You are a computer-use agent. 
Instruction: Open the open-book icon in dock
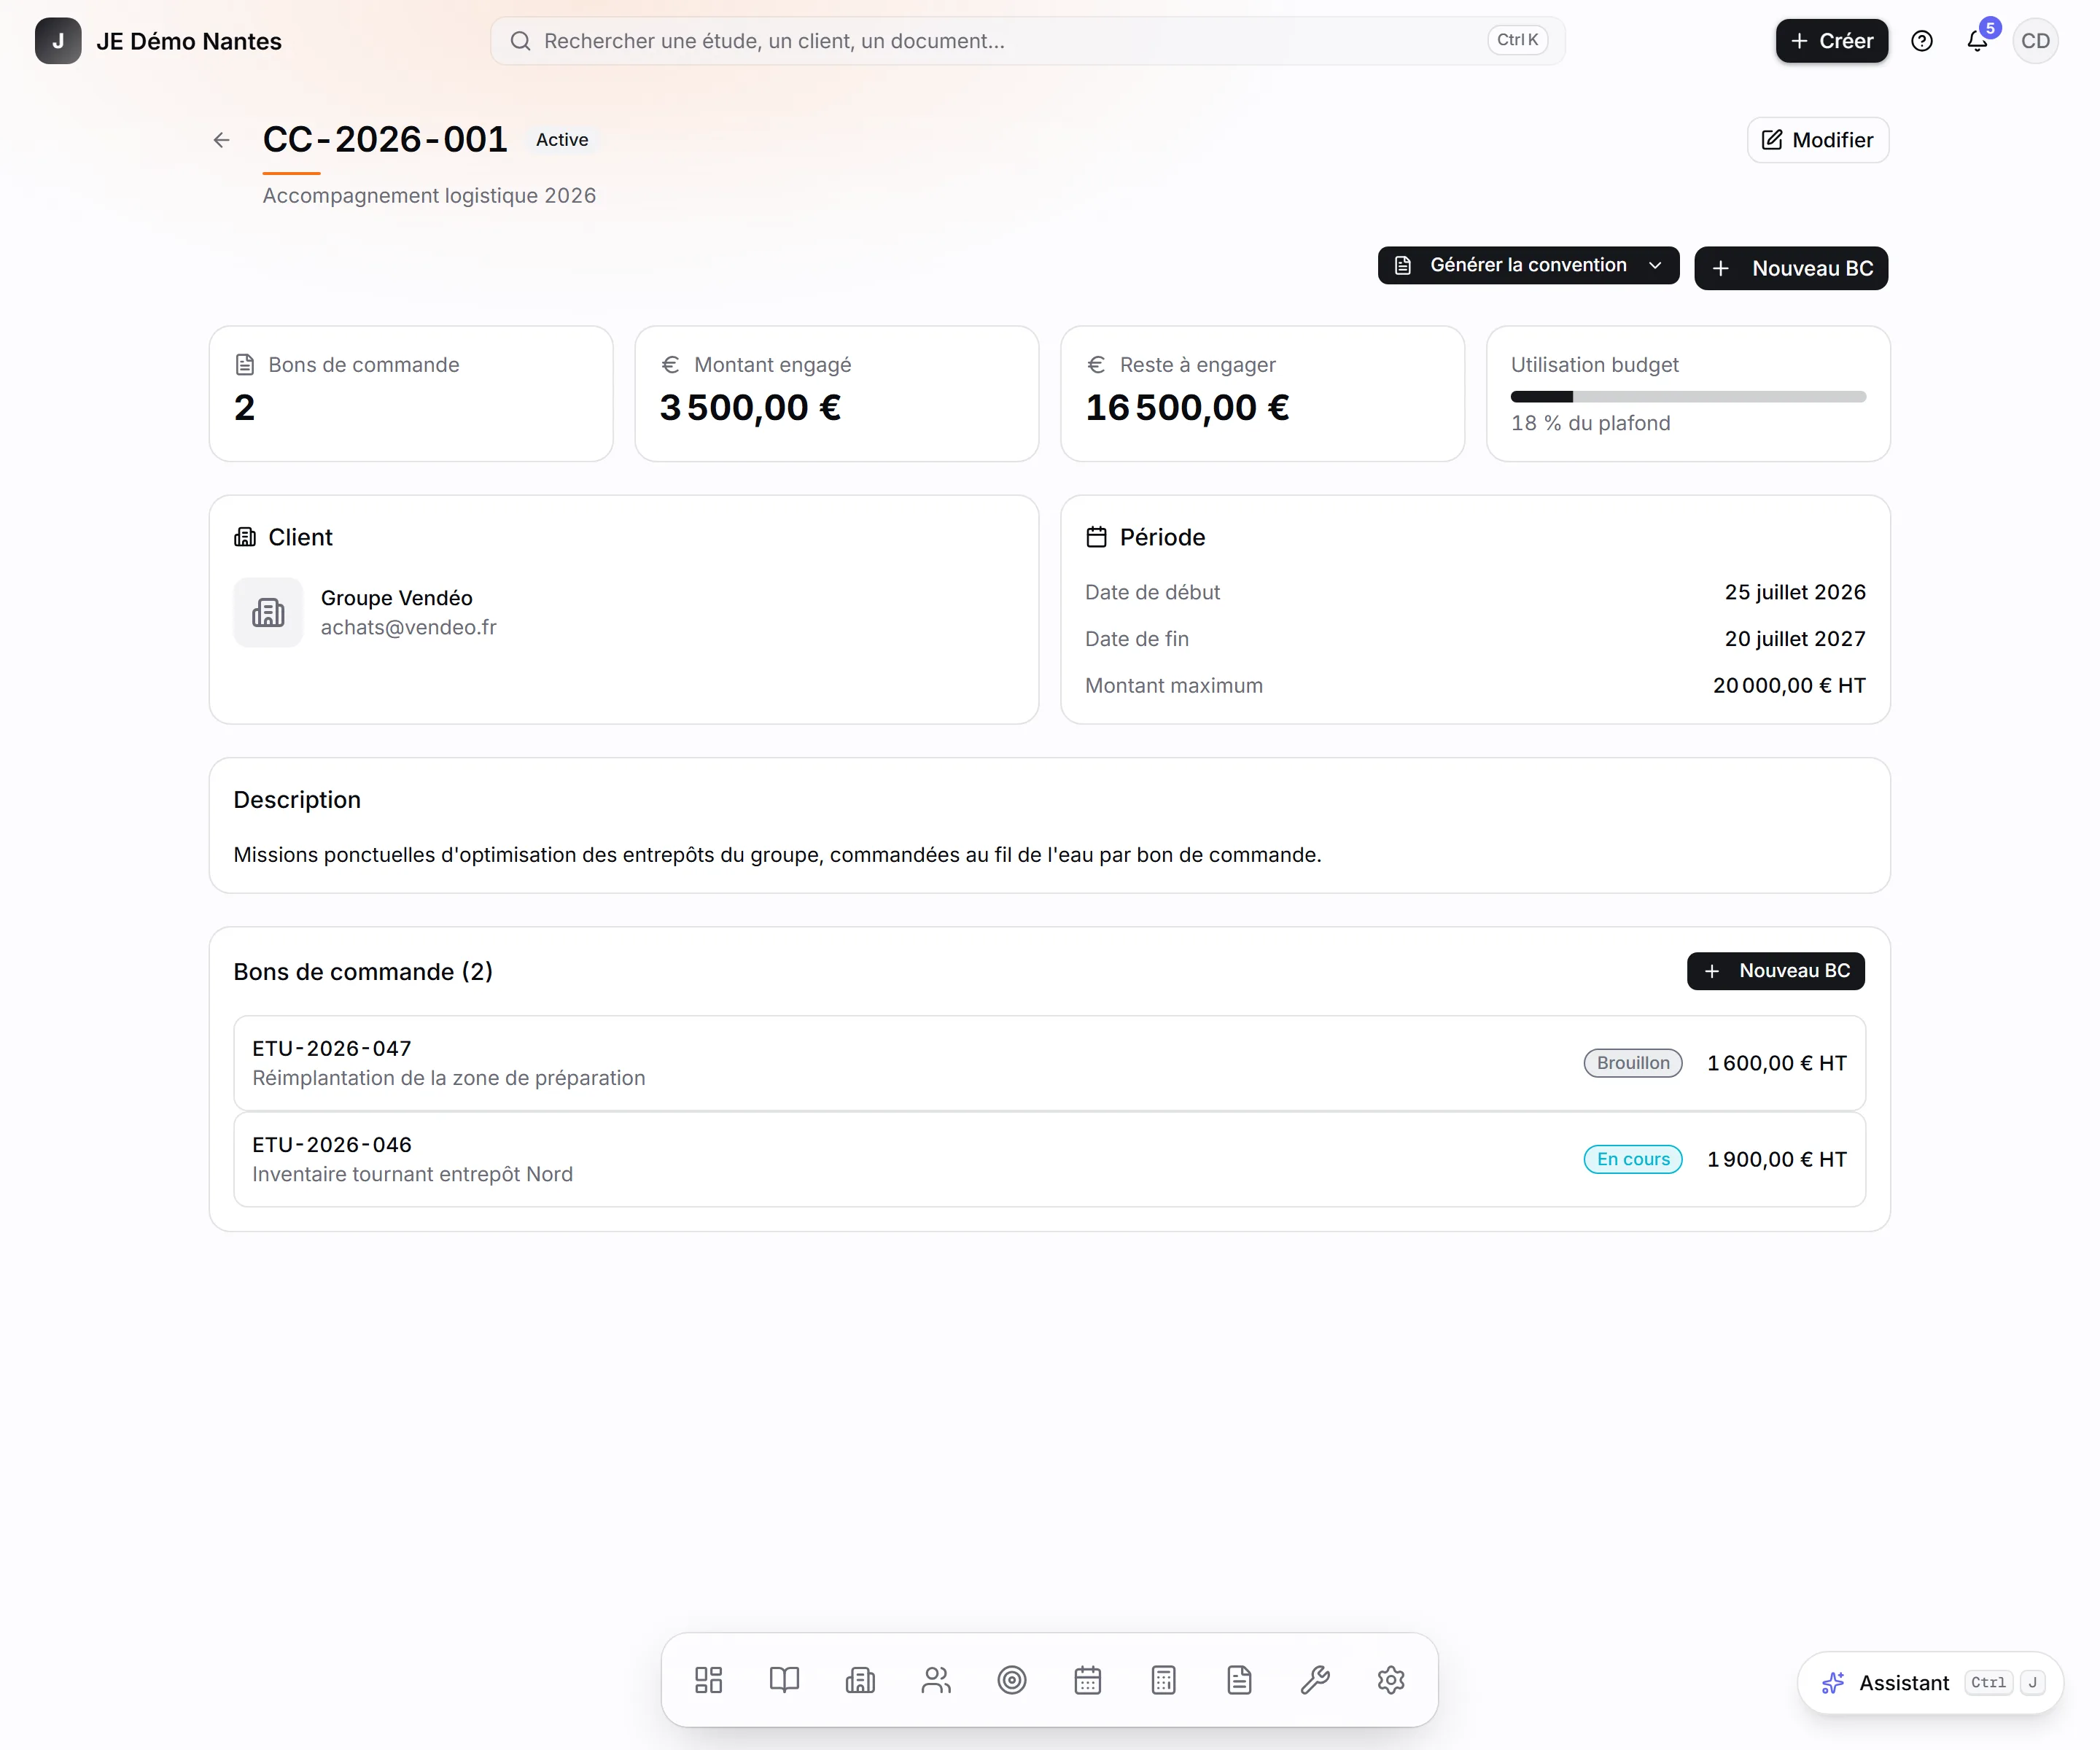tap(784, 1680)
